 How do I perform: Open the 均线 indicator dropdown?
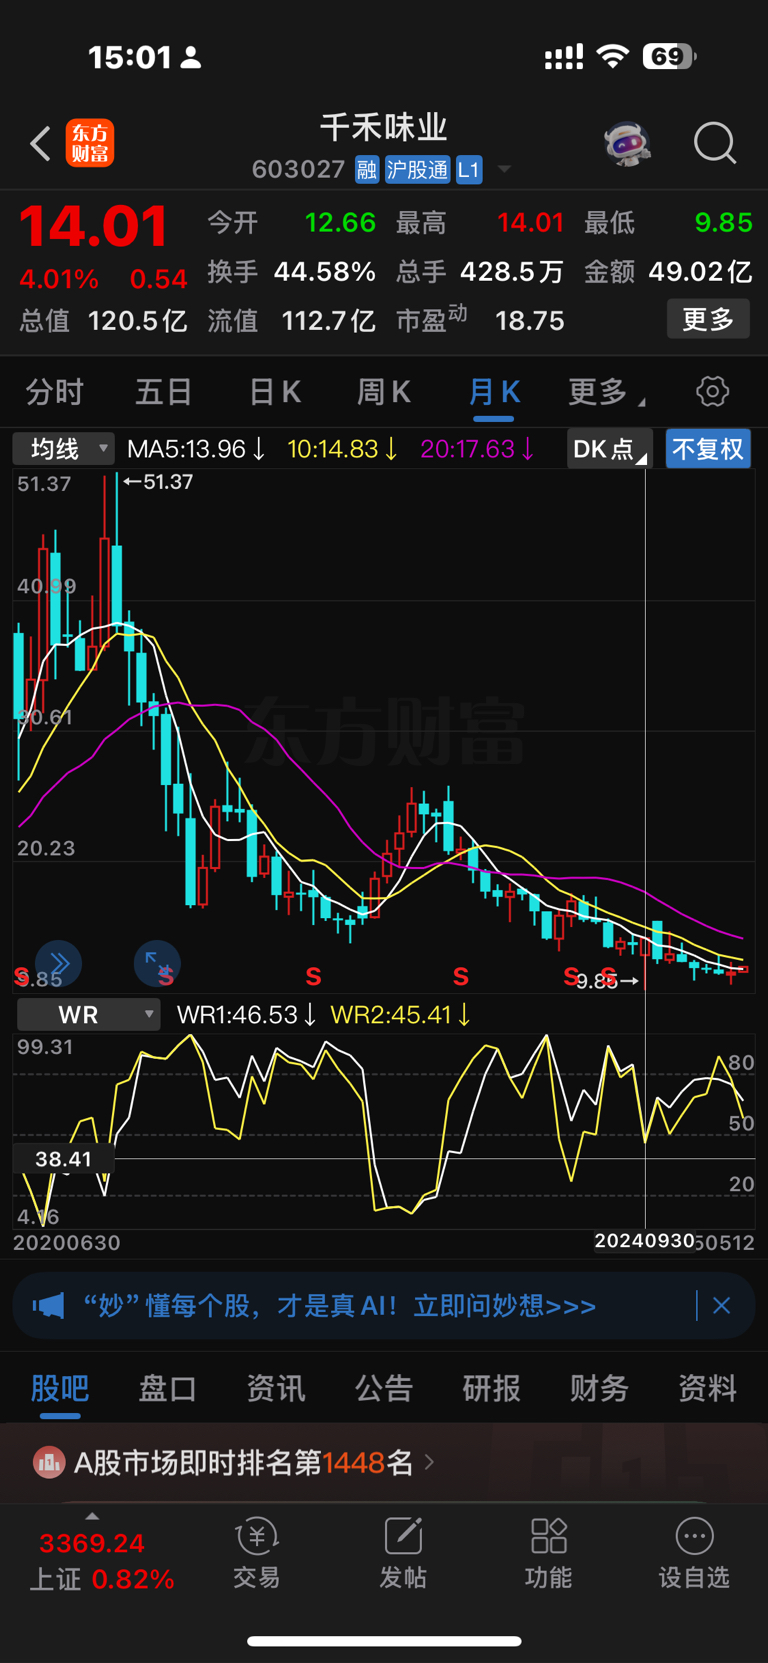click(x=64, y=449)
